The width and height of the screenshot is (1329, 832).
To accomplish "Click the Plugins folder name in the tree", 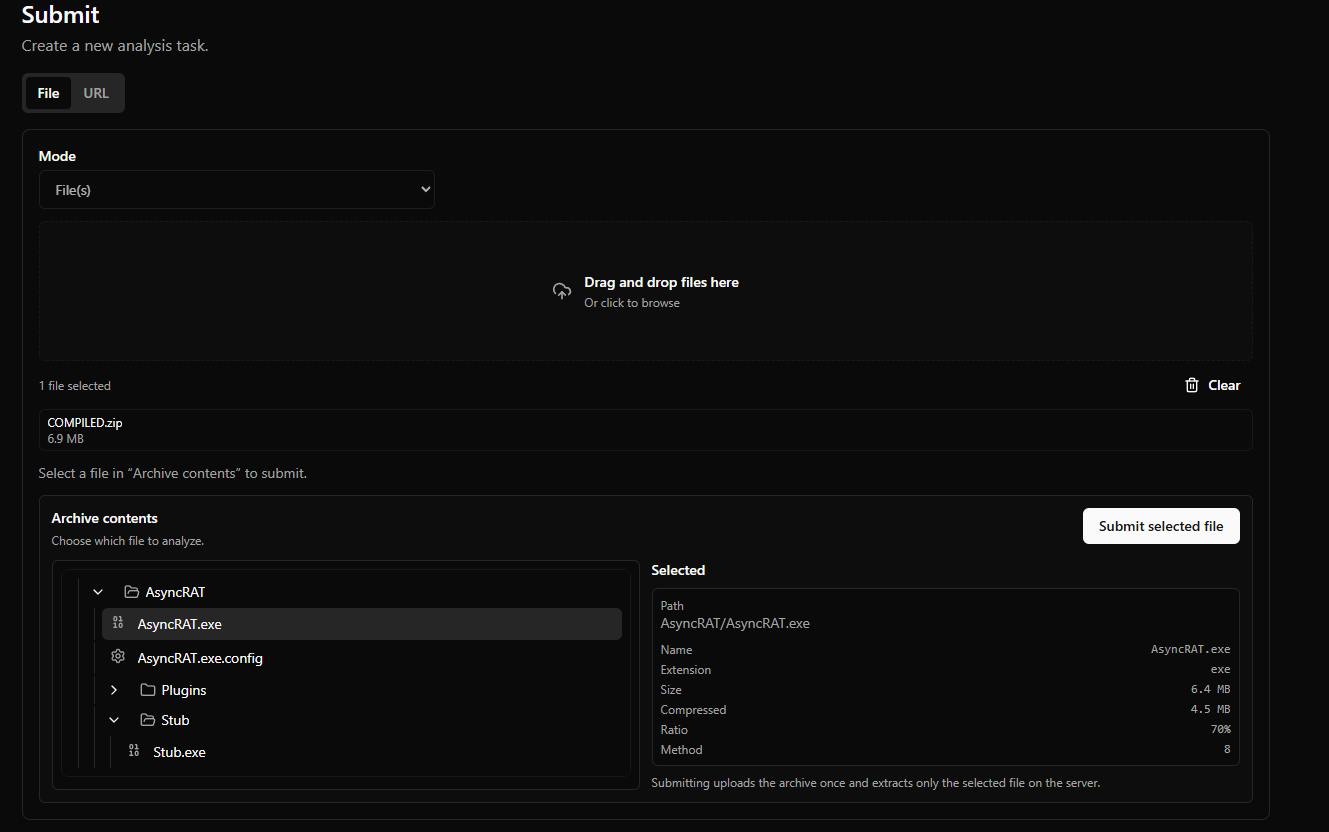I will tap(184, 690).
